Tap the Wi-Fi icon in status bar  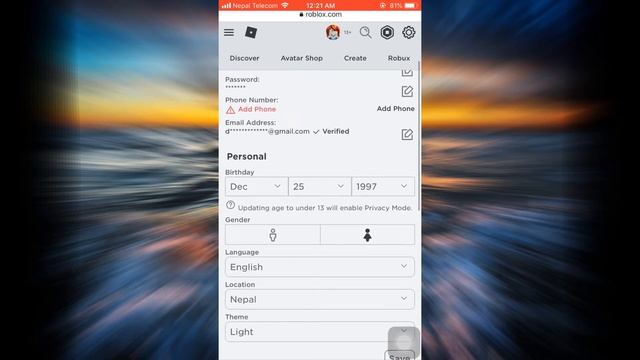click(x=284, y=5)
